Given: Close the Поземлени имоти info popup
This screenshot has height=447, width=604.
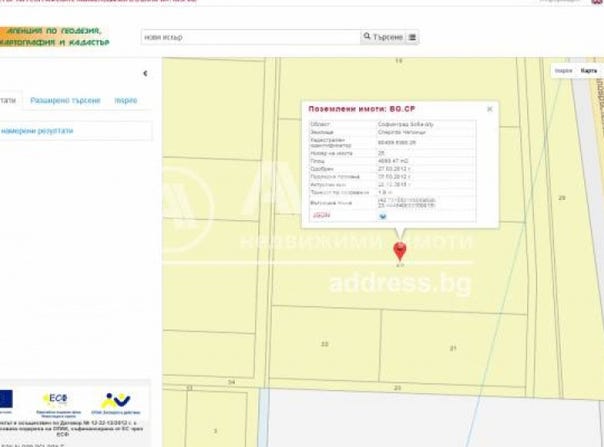Looking at the screenshot, I should tap(490, 109).
